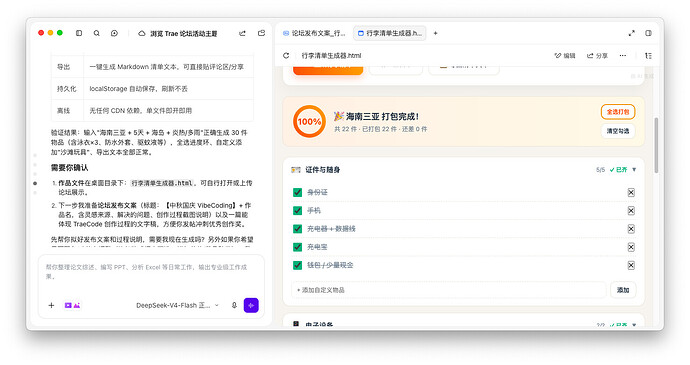Image resolution: width=690 pixels, height=365 pixels.
Task: Uncheck the 充电器+数据线 checkbox
Action: tap(297, 229)
